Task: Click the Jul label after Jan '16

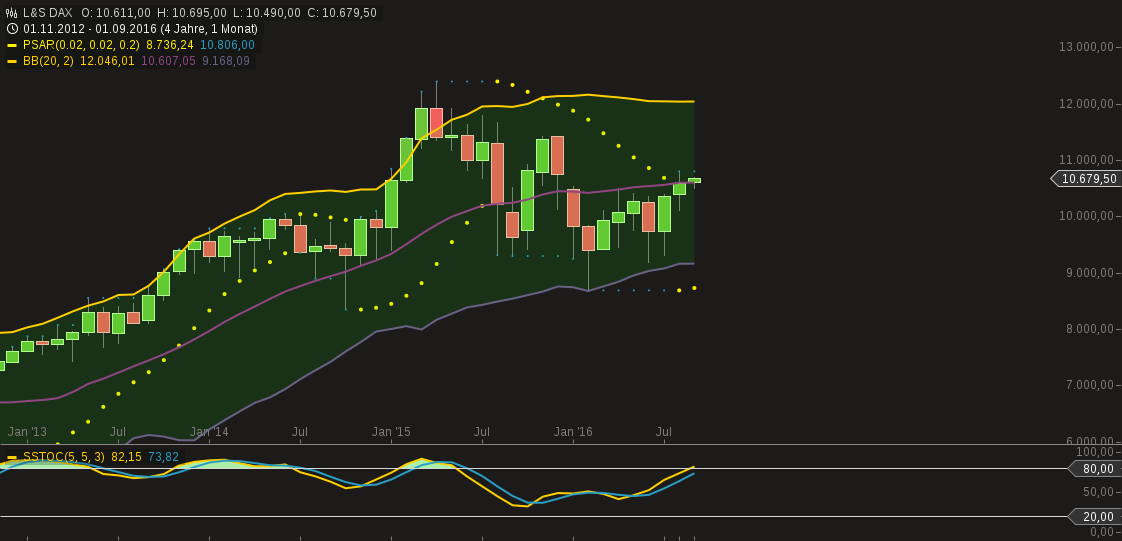Action: (664, 432)
